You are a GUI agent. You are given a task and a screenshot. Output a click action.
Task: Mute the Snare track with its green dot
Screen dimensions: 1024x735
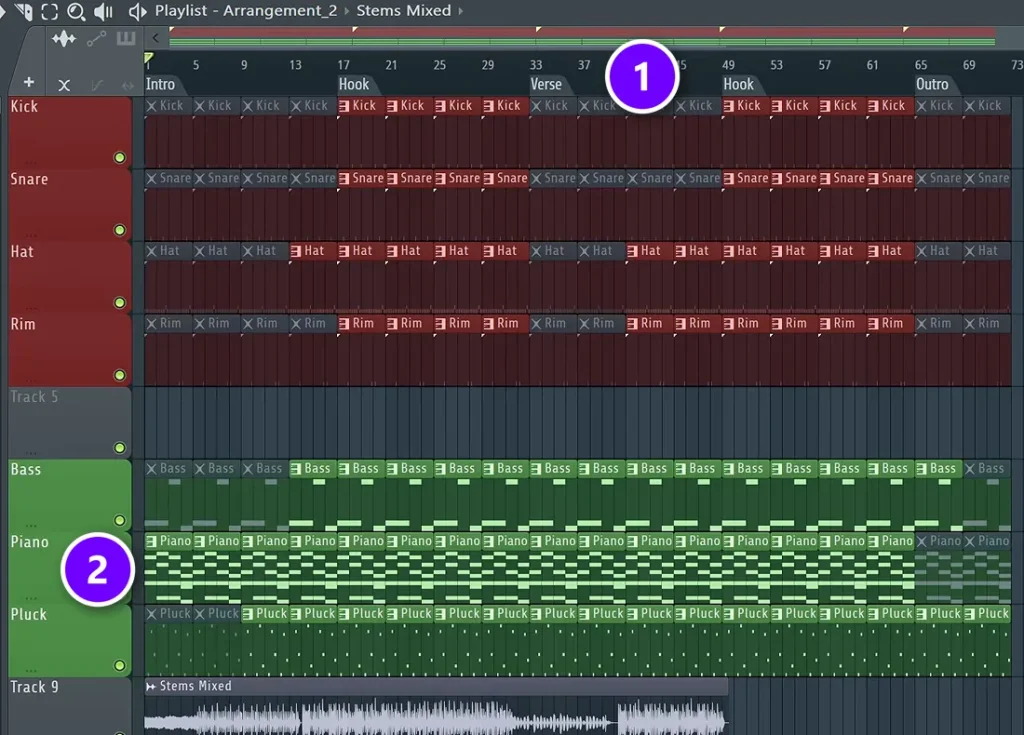pyautogui.click(x=120, y=230)
